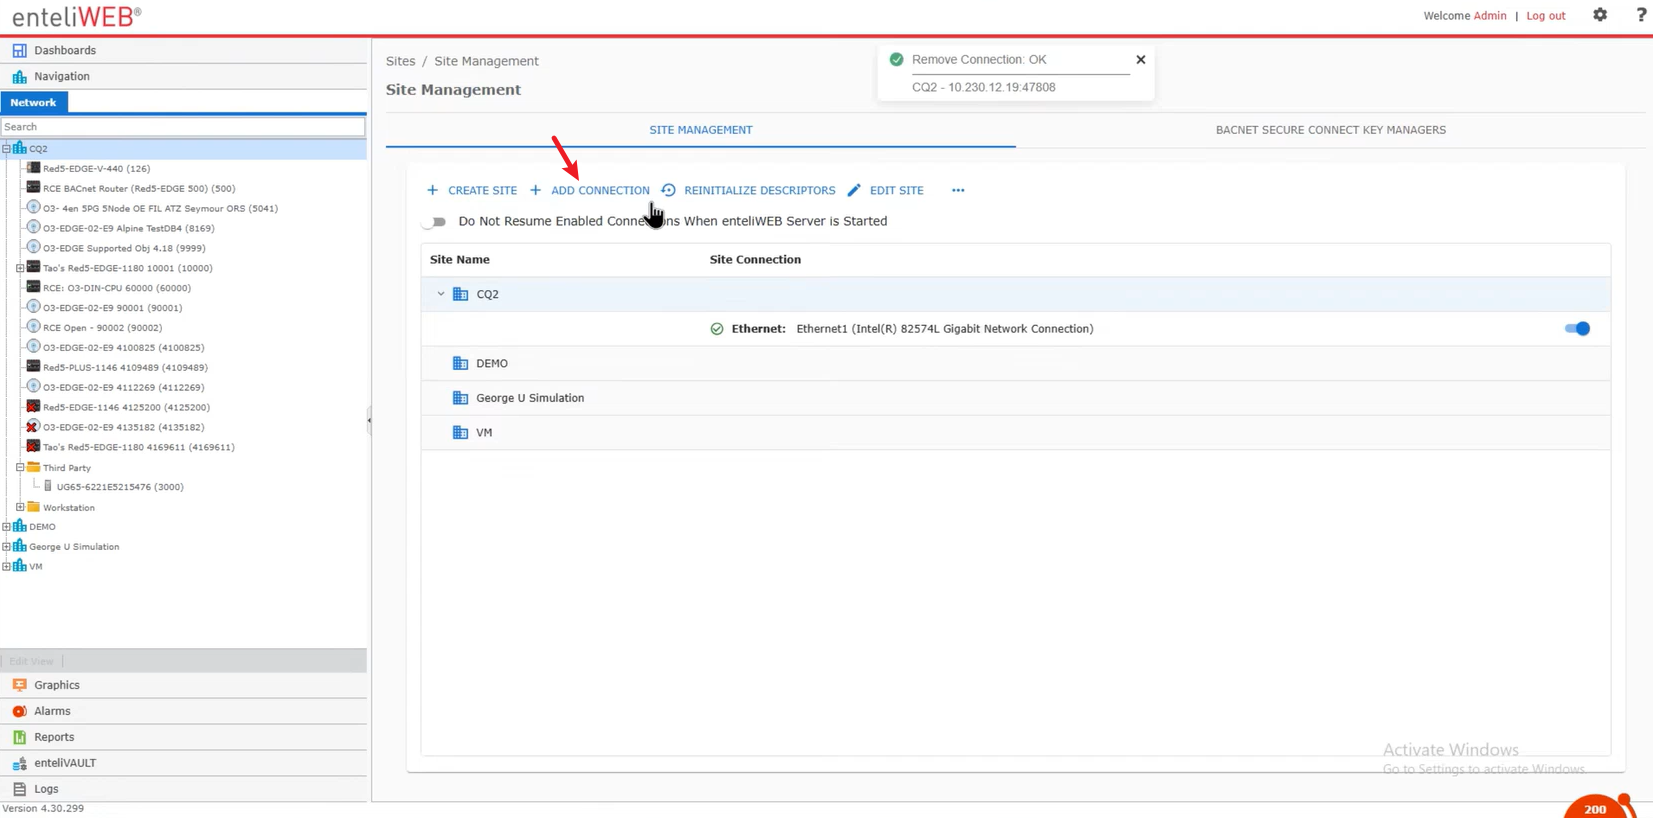Screen dimensions: 1653x818
Task: Open help question mark icon
Action: pos(1641,15)
